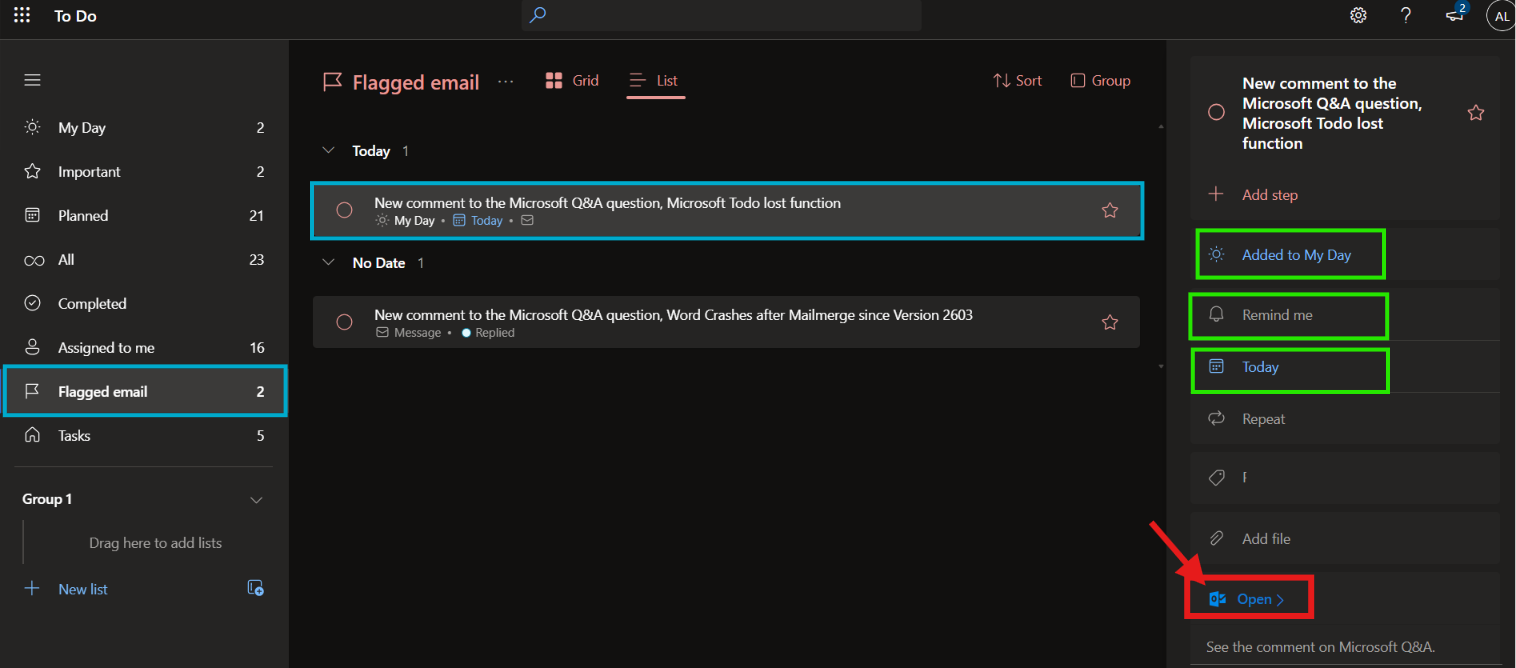Image resolution: width=1516 pixels, height=668 pixels.
Task: Complete the Word Crashes after Mailmerge task
Action: [x=344, y=322]
